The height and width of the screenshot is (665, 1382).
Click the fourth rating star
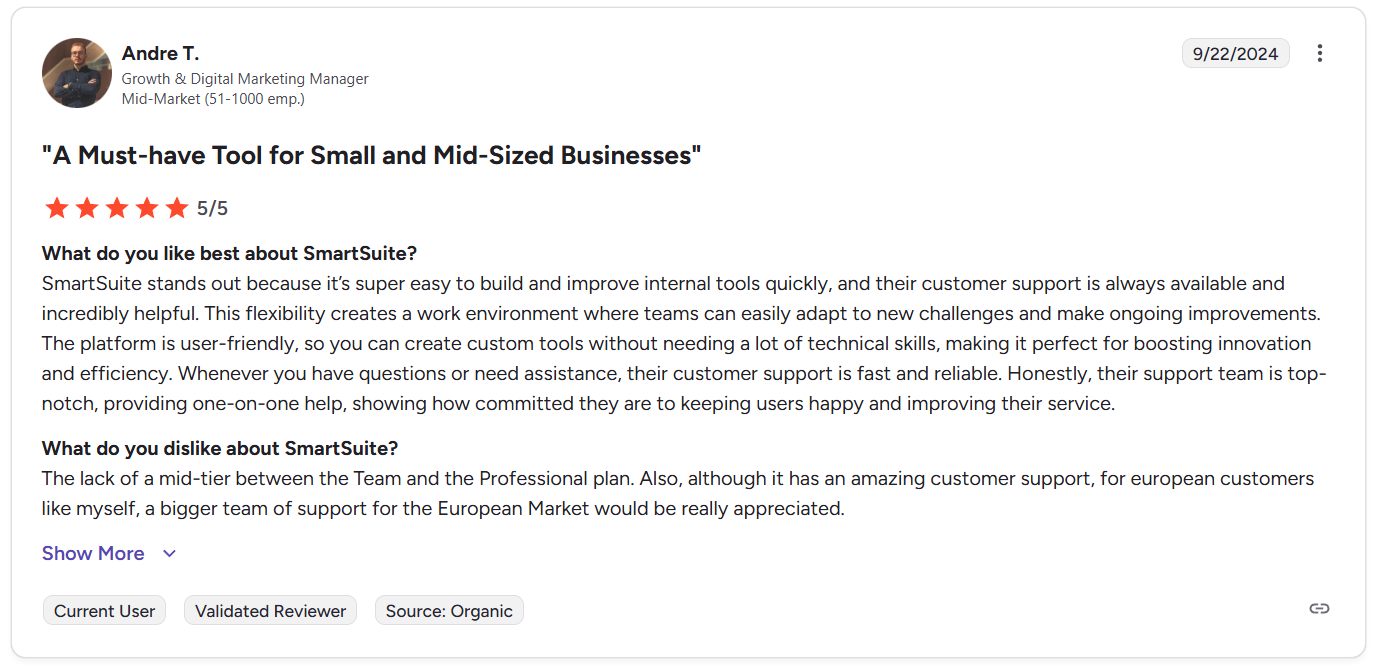pyautogui.click(x=147, y=208)
